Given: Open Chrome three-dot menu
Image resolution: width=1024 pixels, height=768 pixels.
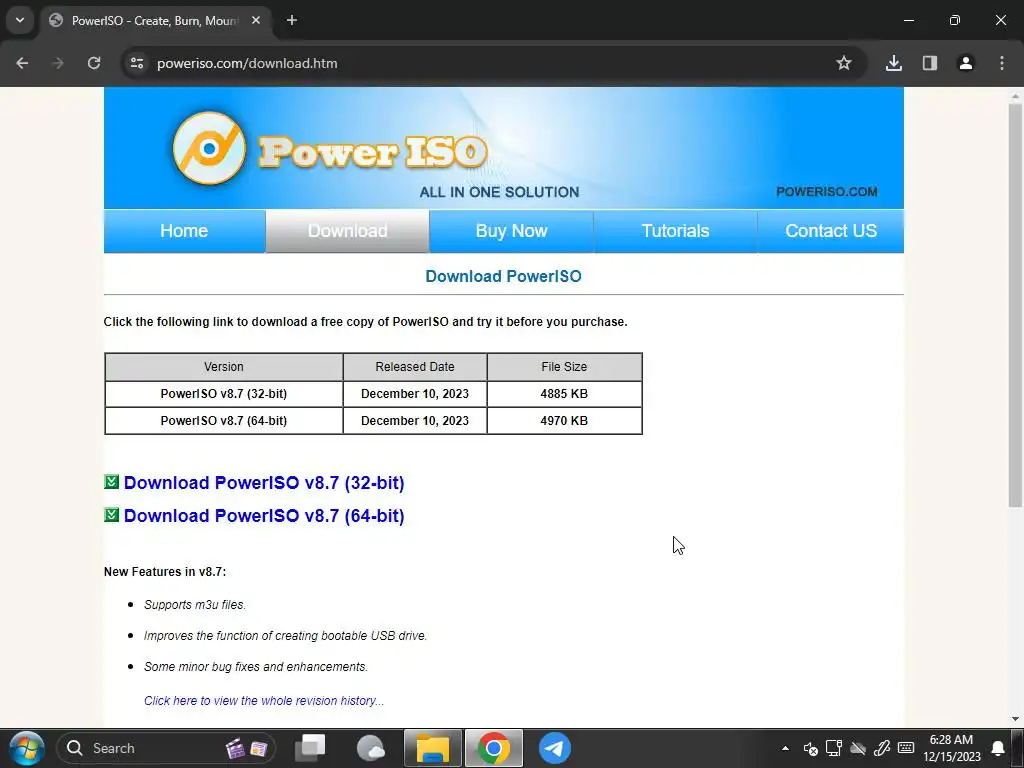Looking at the screenshot, I should (1002, 63).
